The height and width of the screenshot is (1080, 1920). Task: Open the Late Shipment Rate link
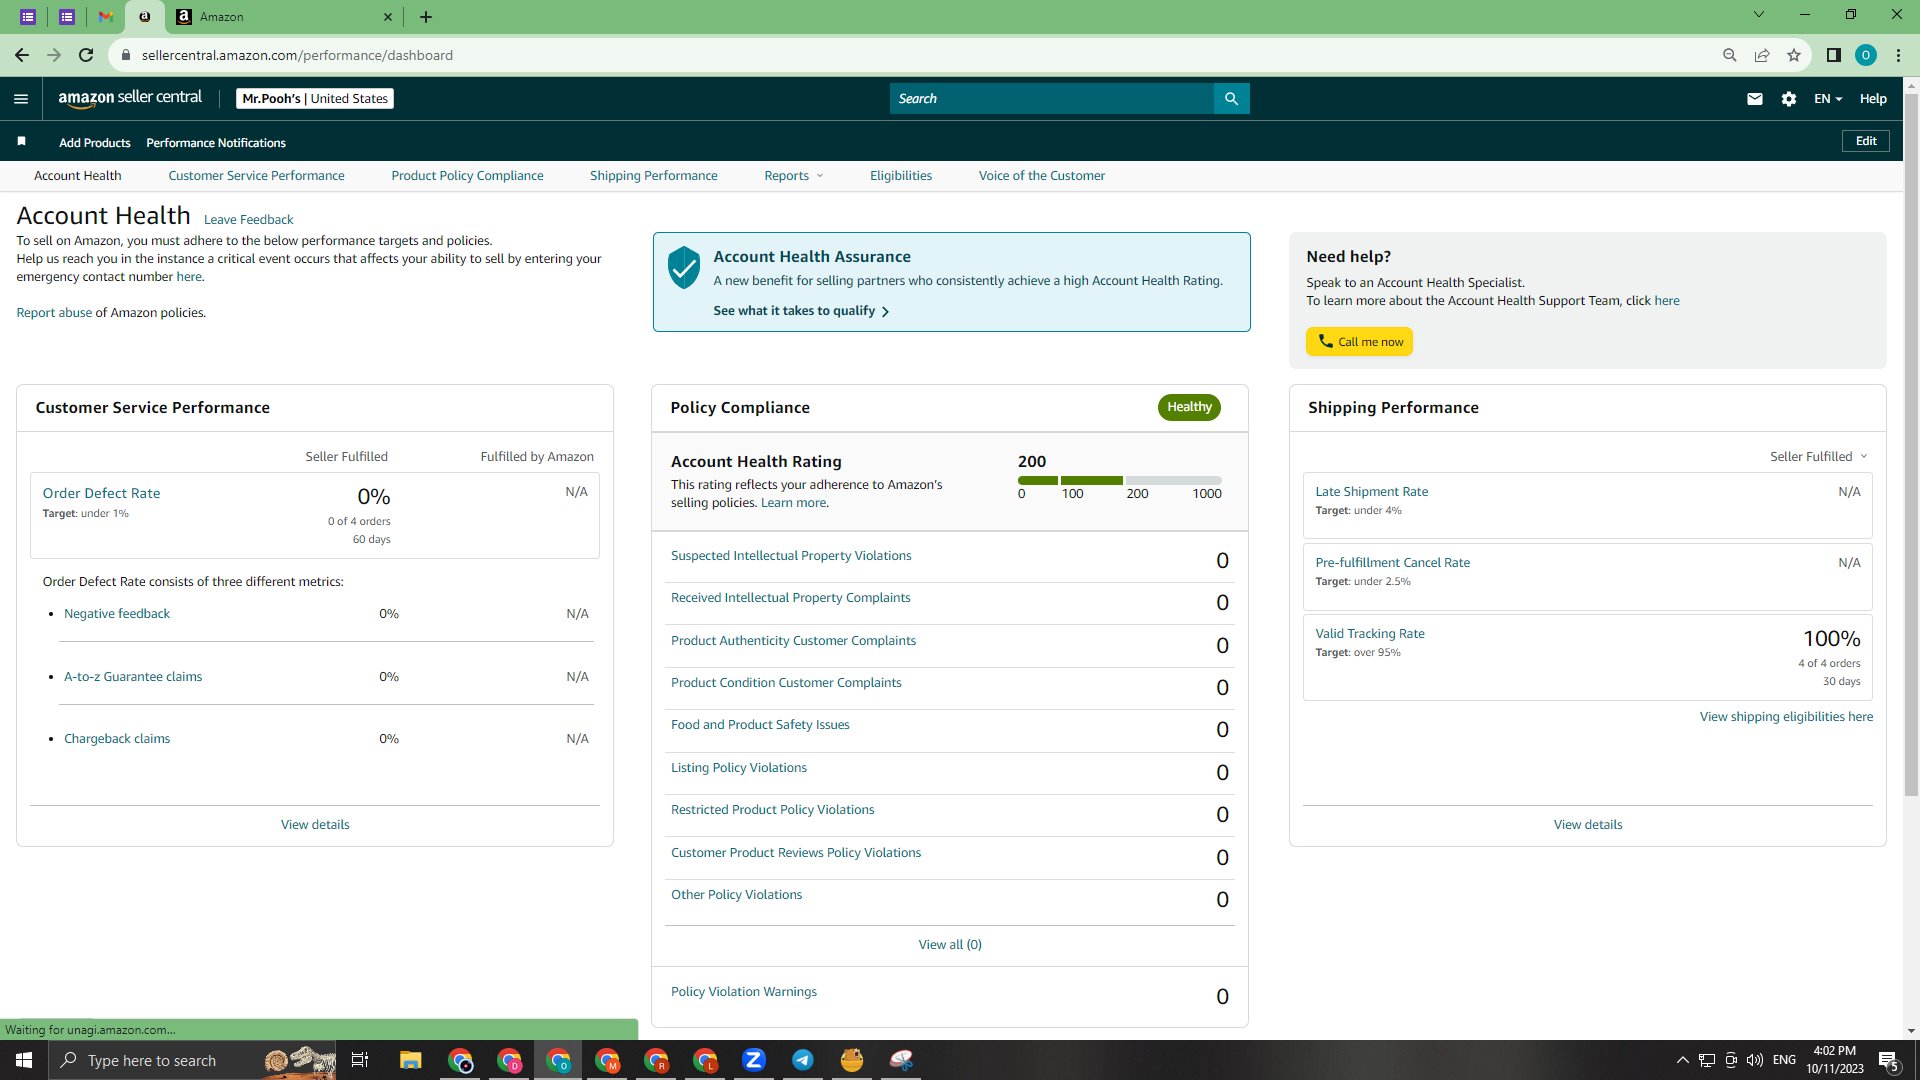pos(1372,491)
